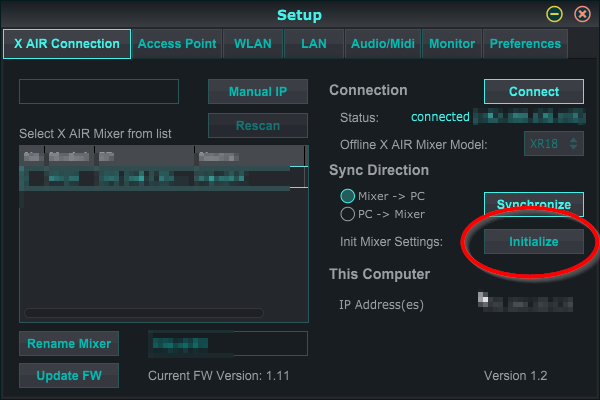Click the Connect button
600x400 pixels.
tap(534, 91)
